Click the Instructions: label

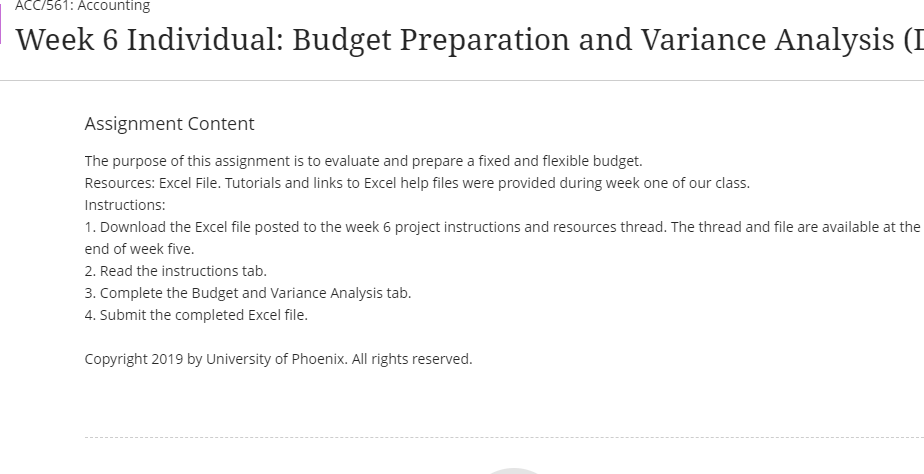pyautogui.click(x=125, y=205)
